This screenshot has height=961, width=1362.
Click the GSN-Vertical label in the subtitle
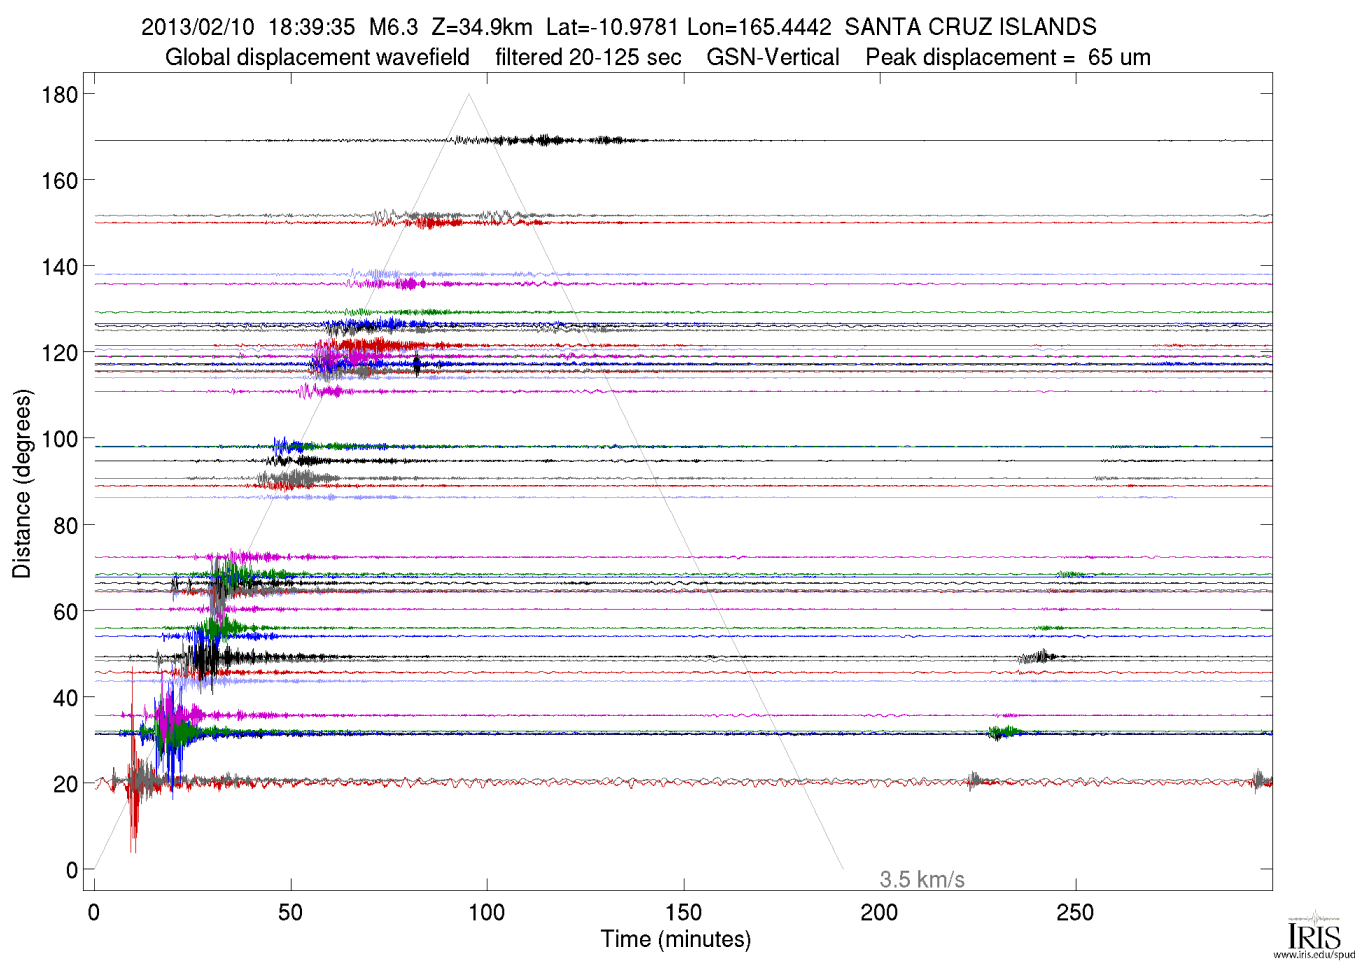tap(772, 57)
